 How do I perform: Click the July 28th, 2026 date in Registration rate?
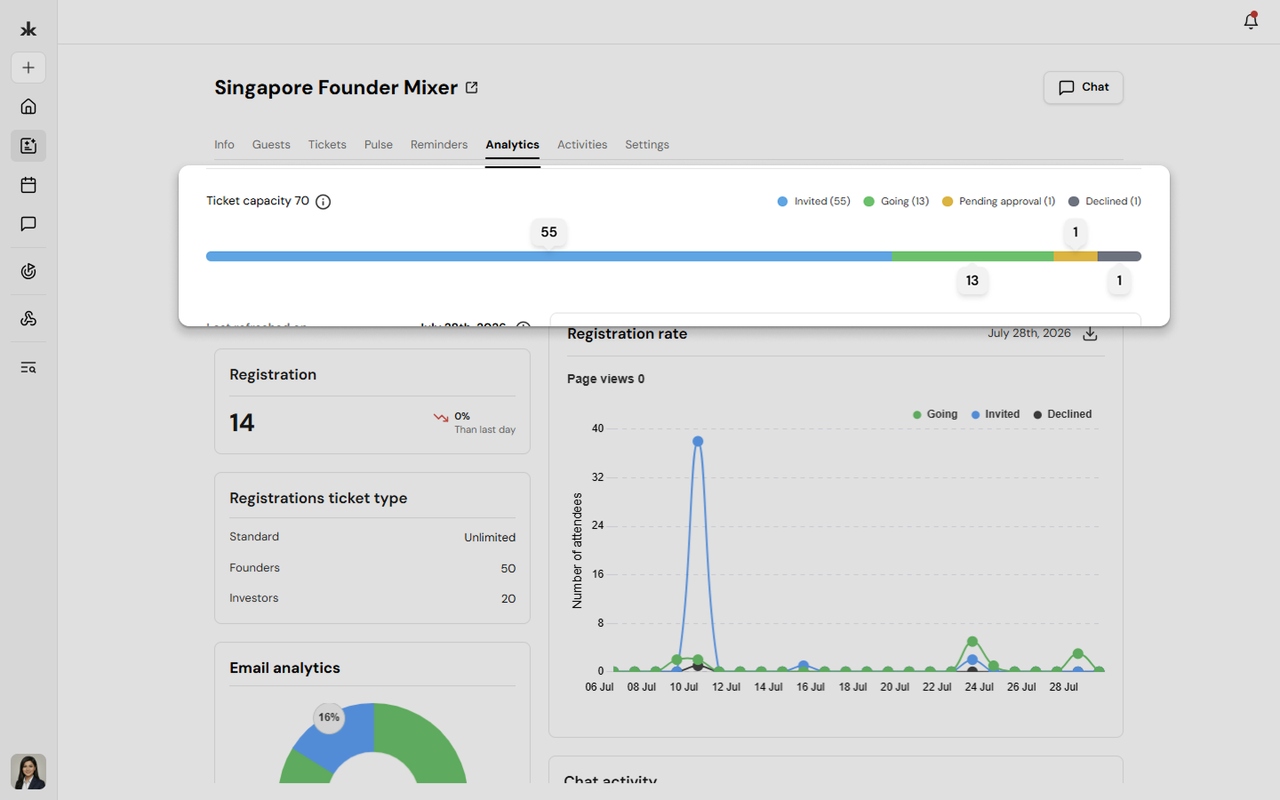tap(1029, 333)
